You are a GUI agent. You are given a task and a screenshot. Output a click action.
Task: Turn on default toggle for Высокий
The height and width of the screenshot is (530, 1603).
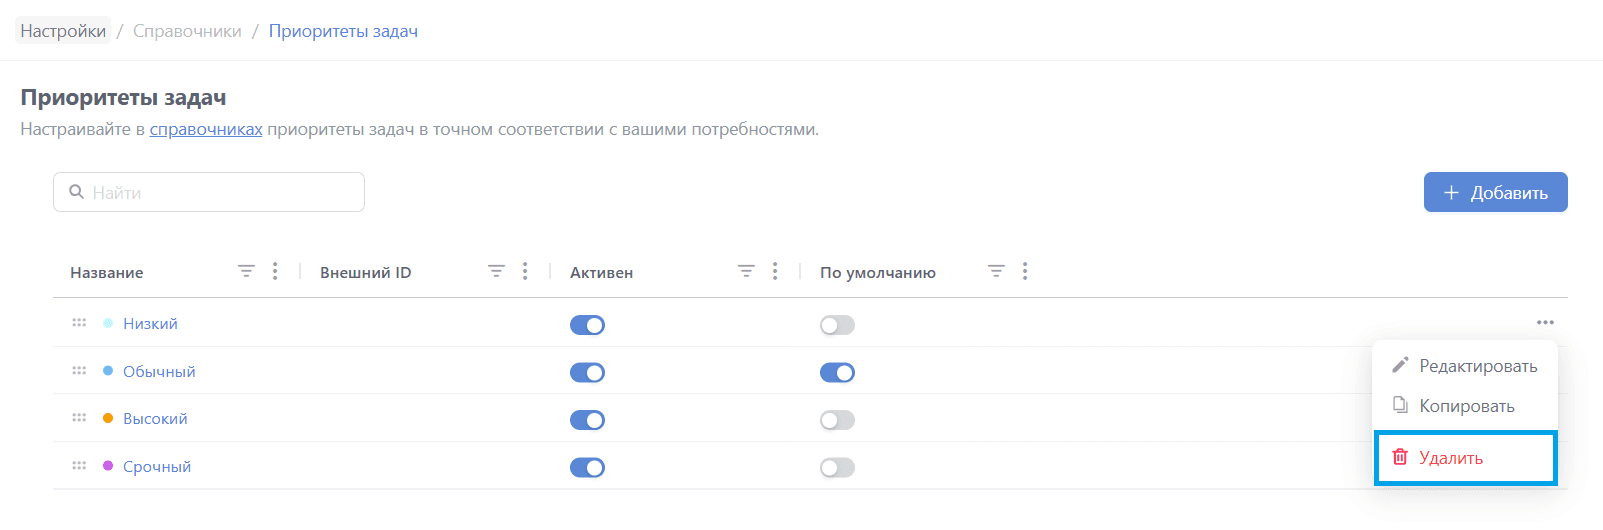(x=837, y=420)
